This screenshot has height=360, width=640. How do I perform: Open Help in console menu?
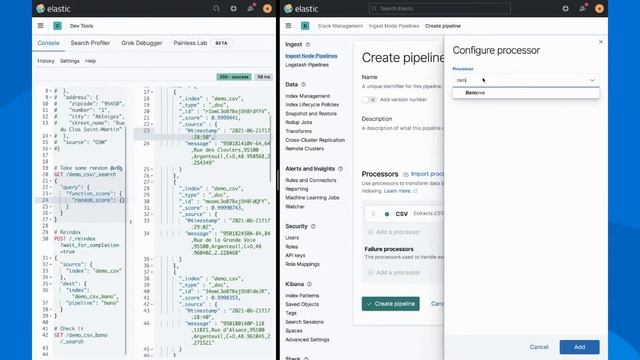[91, 61]
